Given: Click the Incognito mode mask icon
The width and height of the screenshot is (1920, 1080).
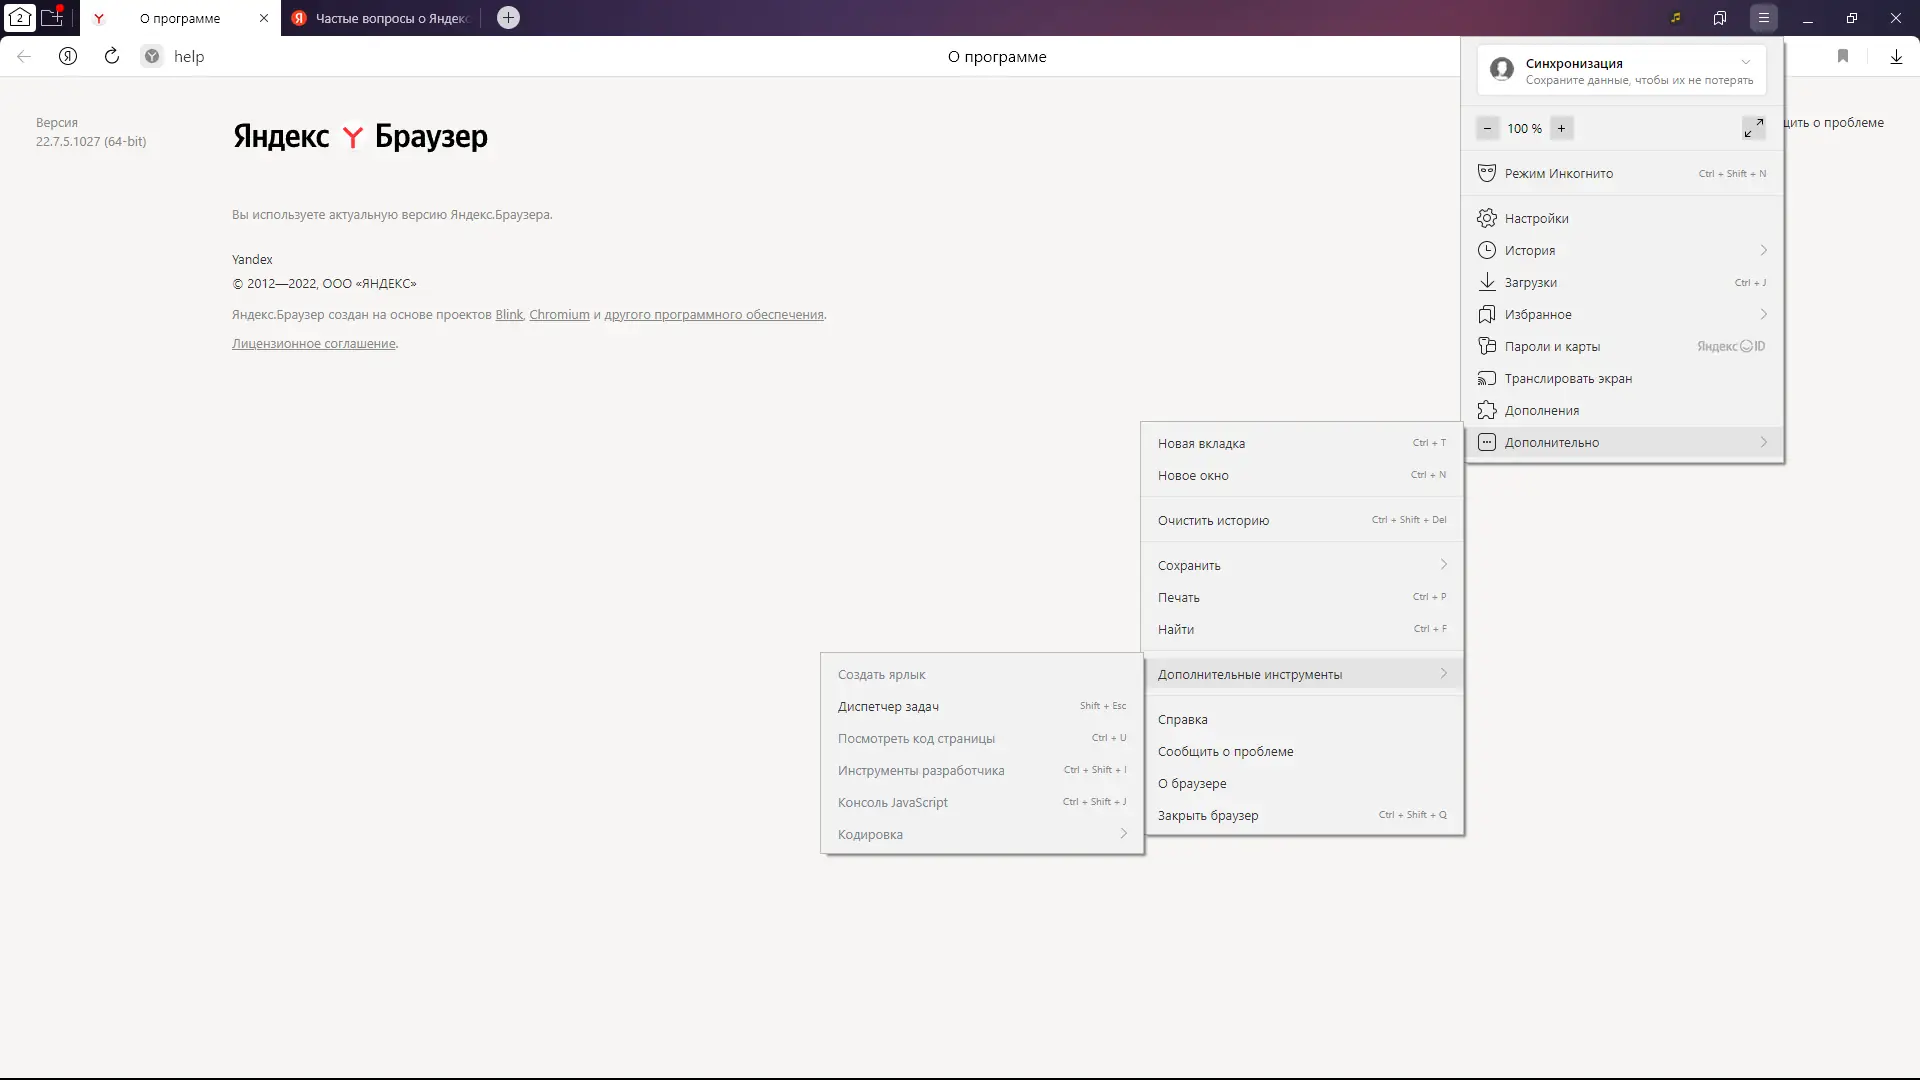Looking at the screenshot, I should (x=1487, y=173).
